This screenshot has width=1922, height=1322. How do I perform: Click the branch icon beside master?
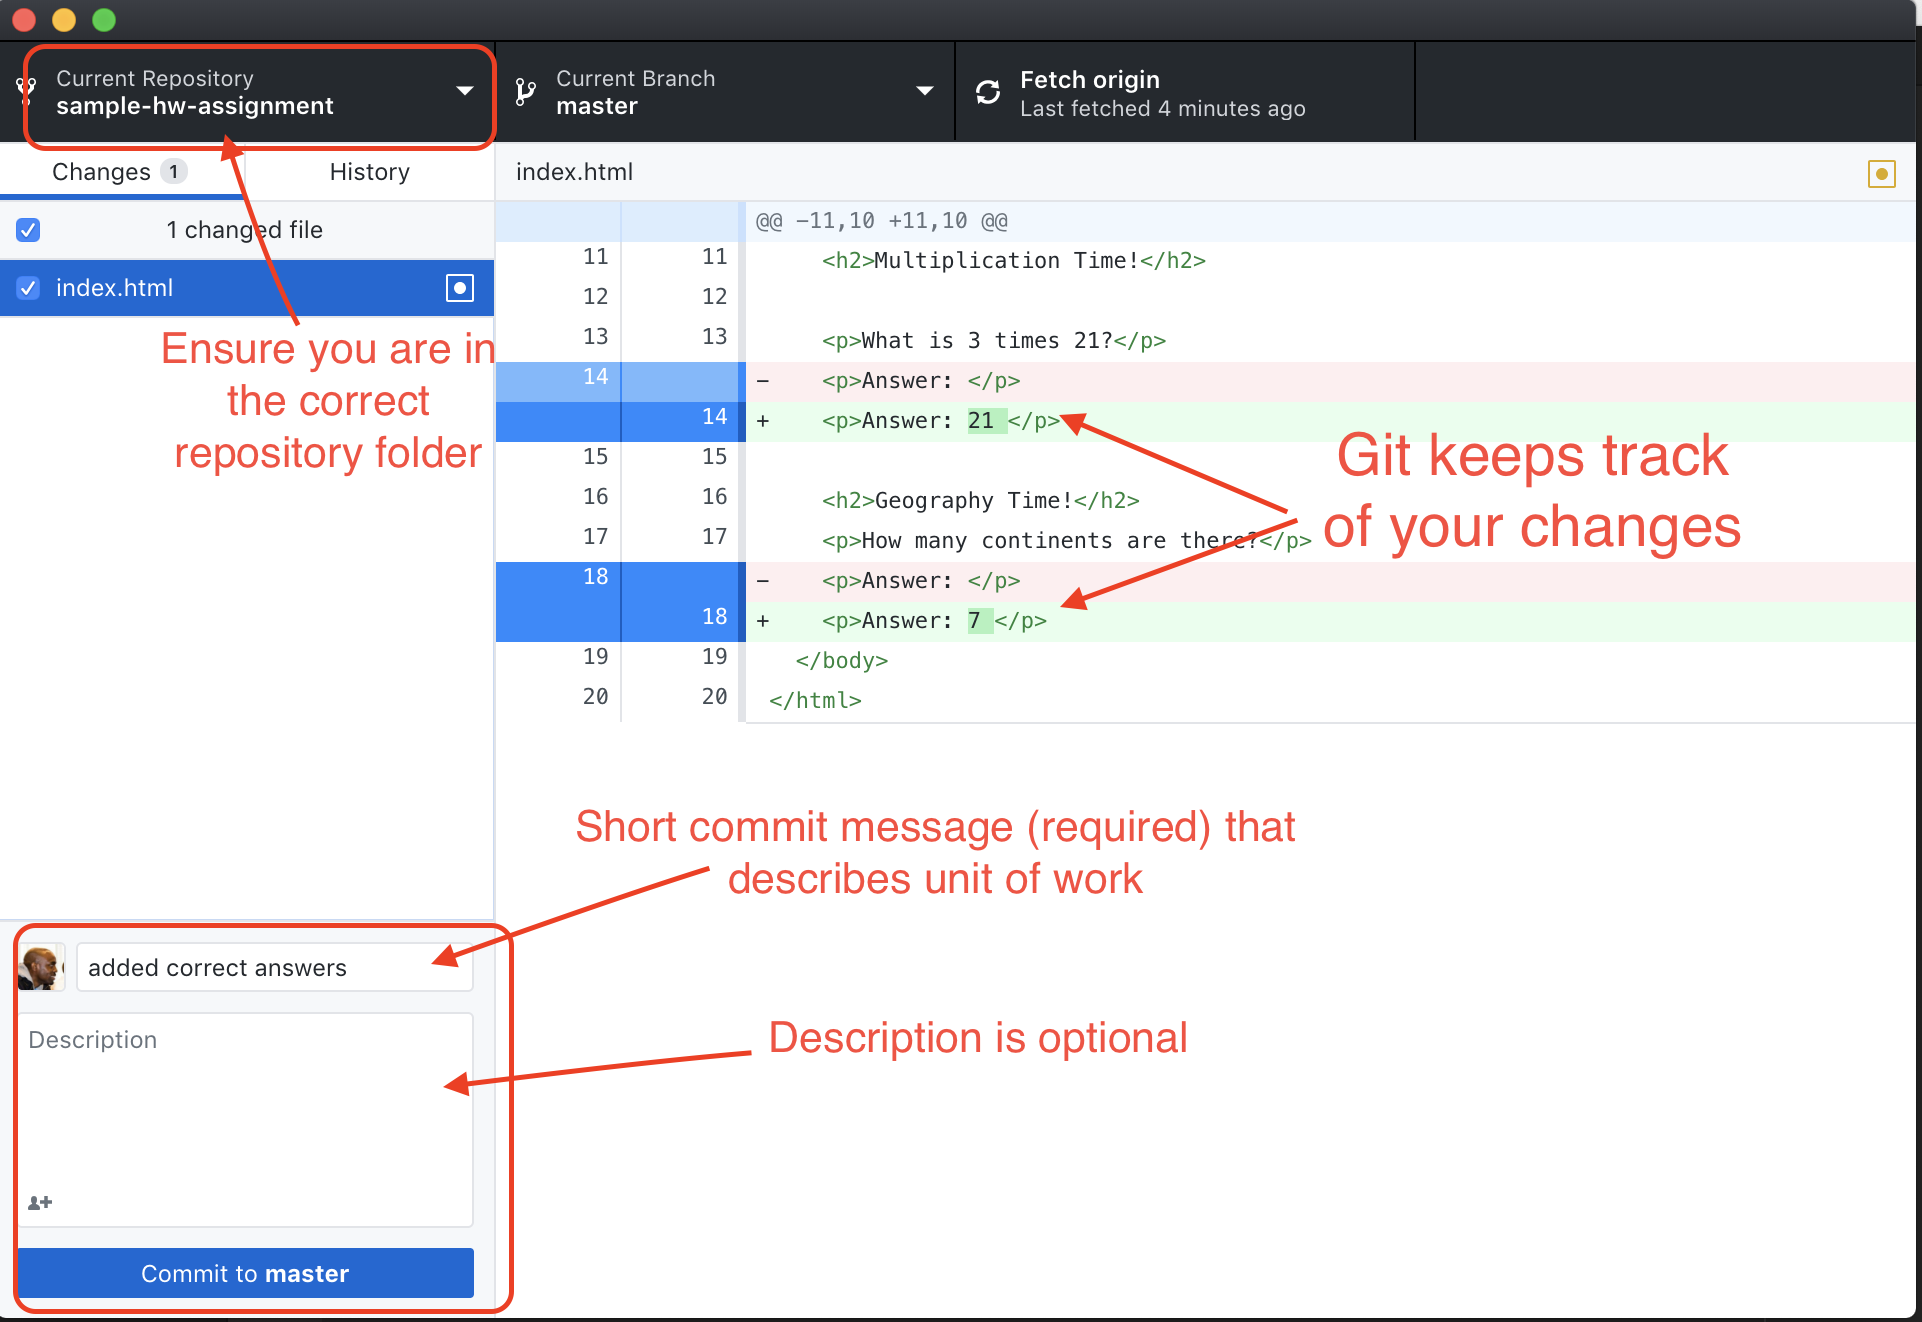tap(525, 92)
